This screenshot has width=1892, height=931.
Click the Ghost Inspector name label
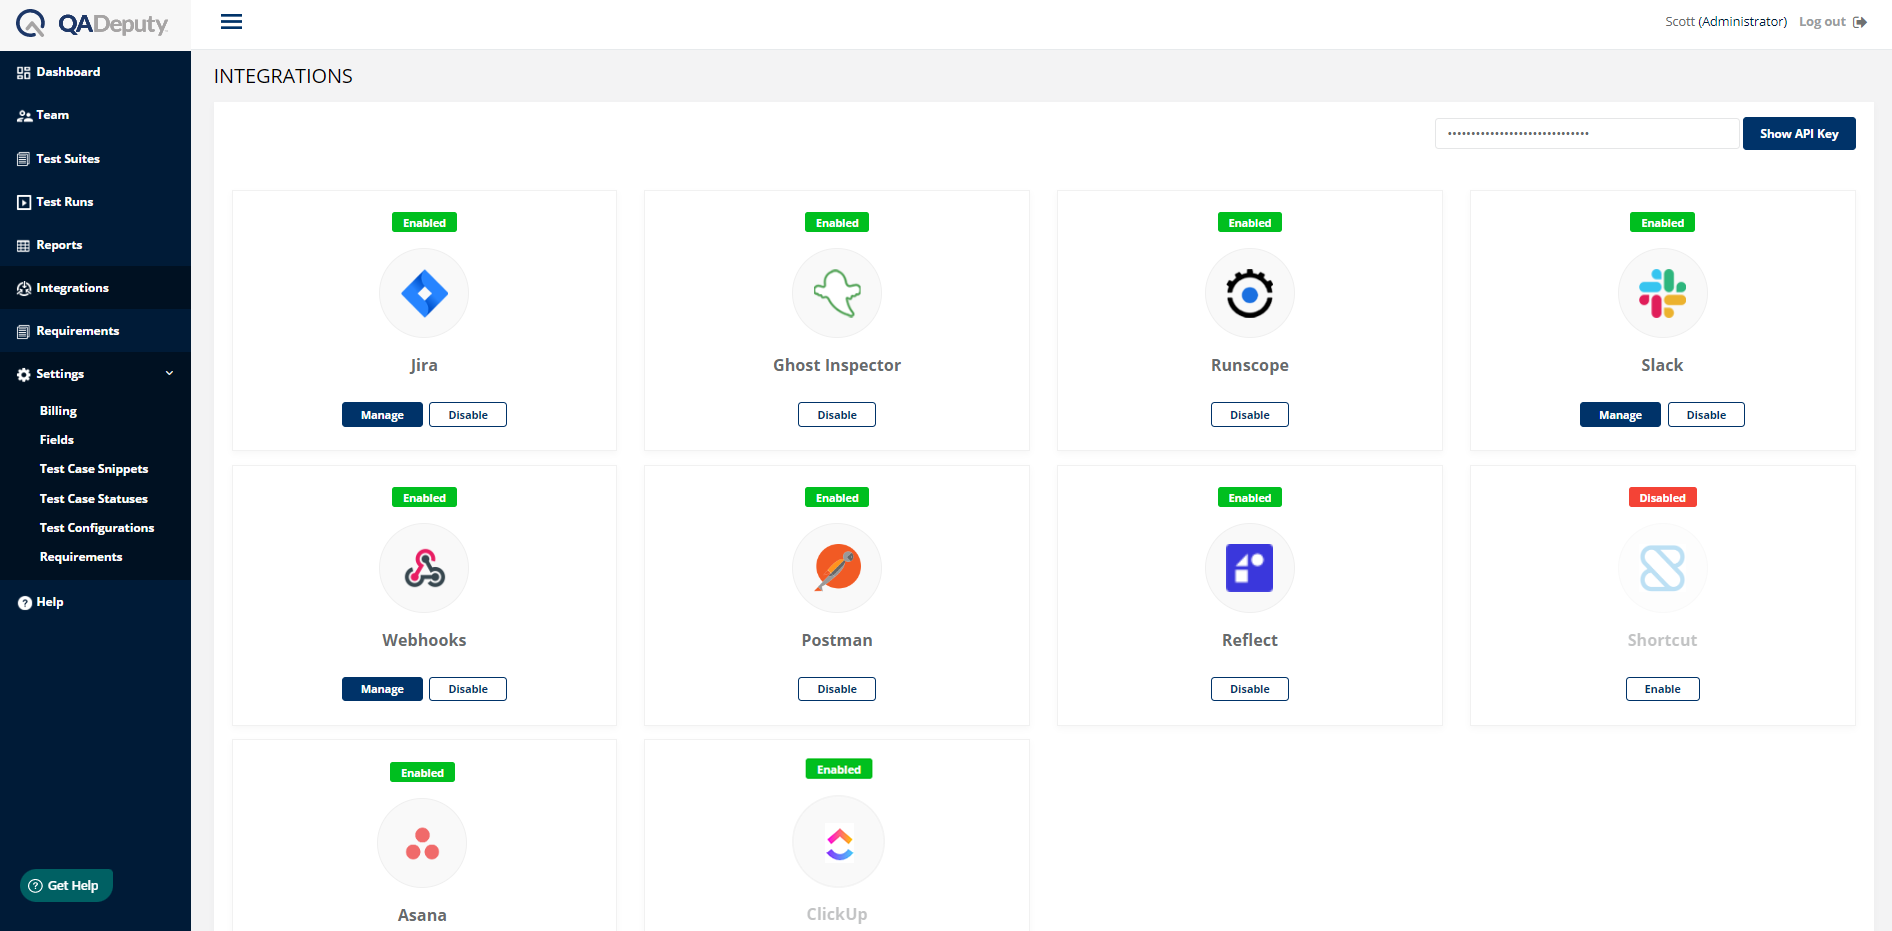pos(837,365)
